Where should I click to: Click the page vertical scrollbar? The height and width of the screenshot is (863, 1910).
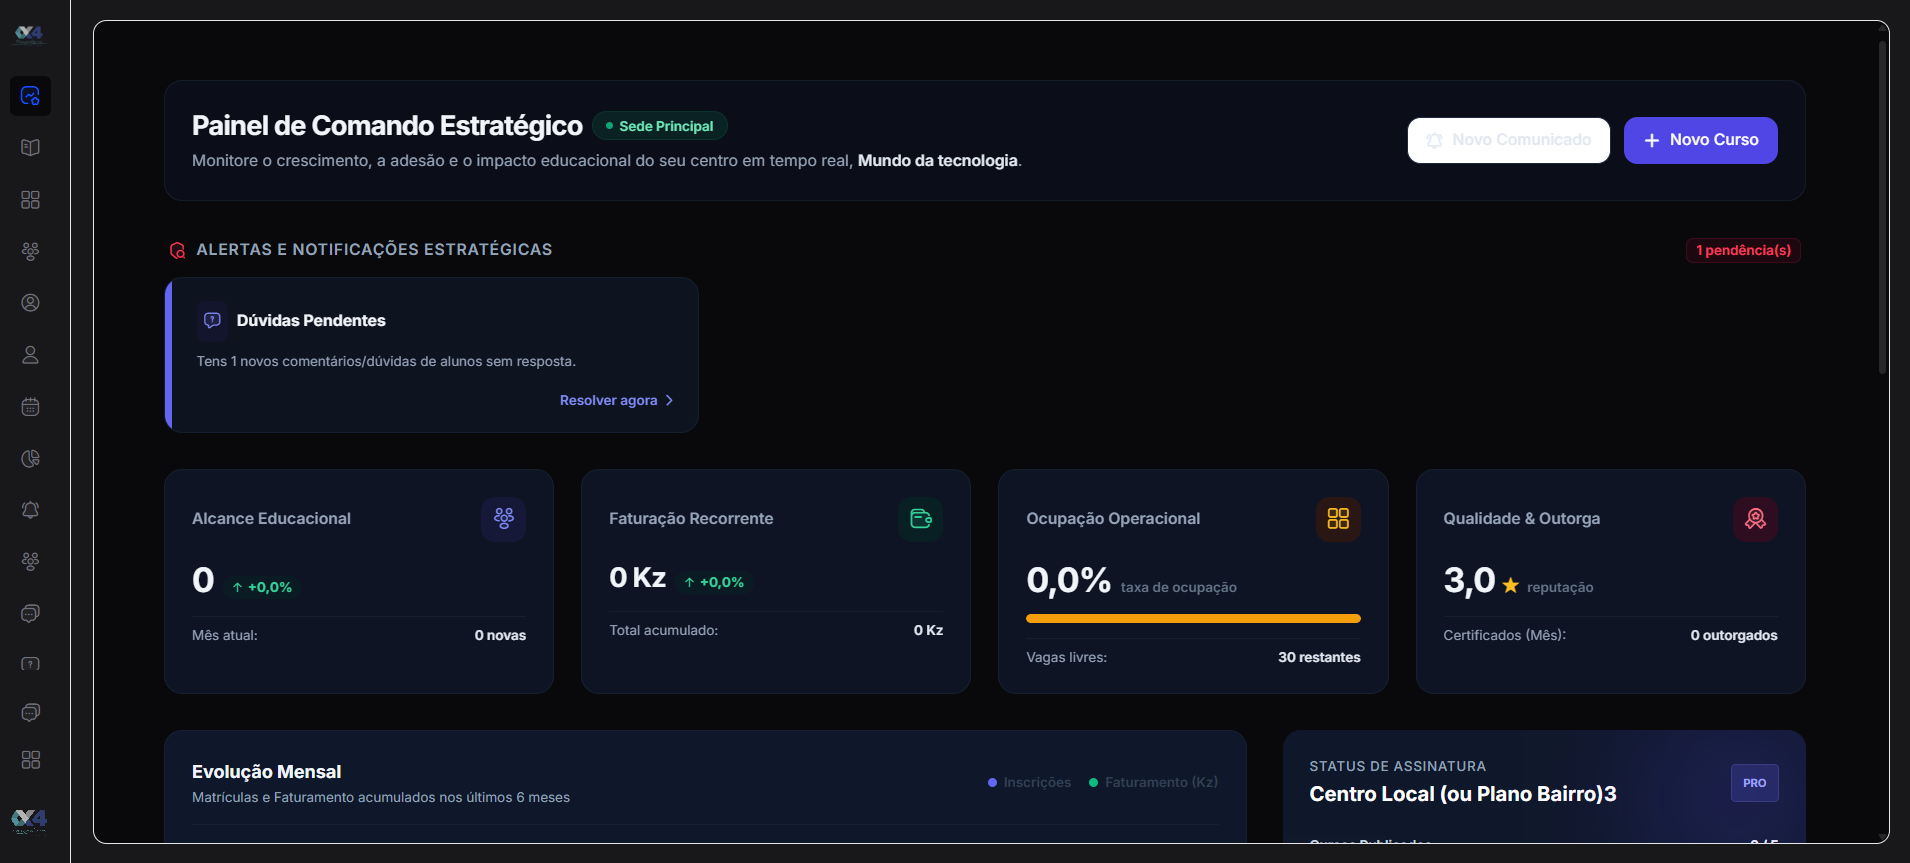click(x=1883, y=208)
